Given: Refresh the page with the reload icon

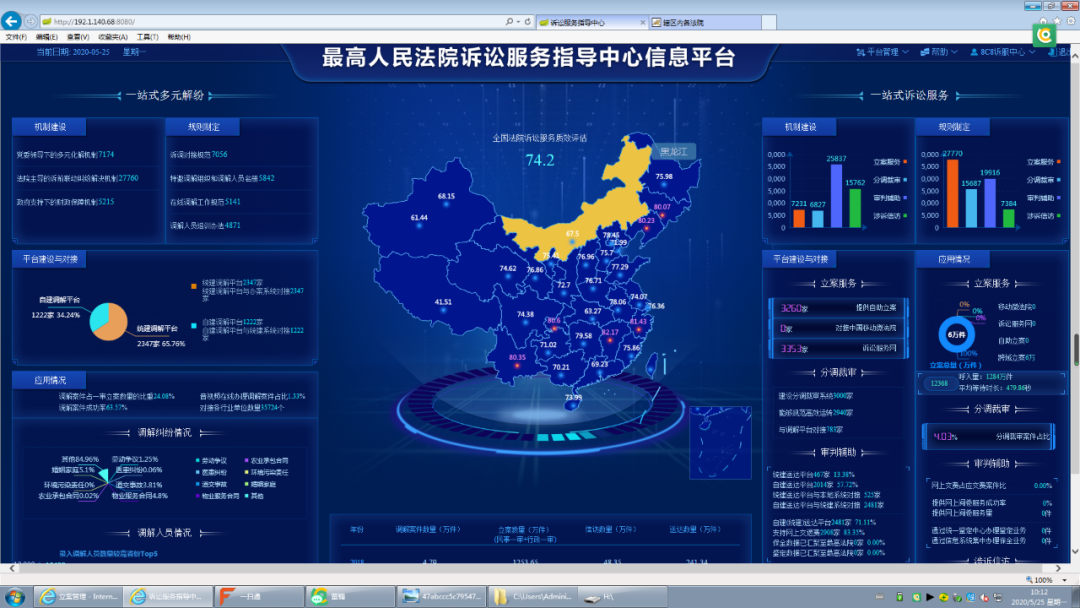Looking at the screenshot, I should point(528,22).
